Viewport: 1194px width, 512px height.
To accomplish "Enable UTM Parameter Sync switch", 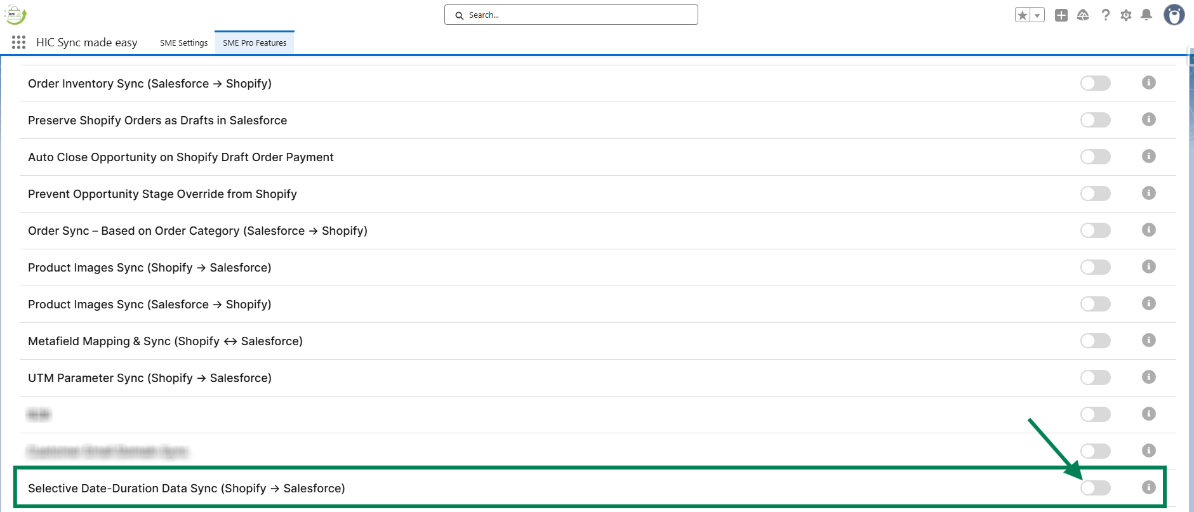I will (1095, 378).
